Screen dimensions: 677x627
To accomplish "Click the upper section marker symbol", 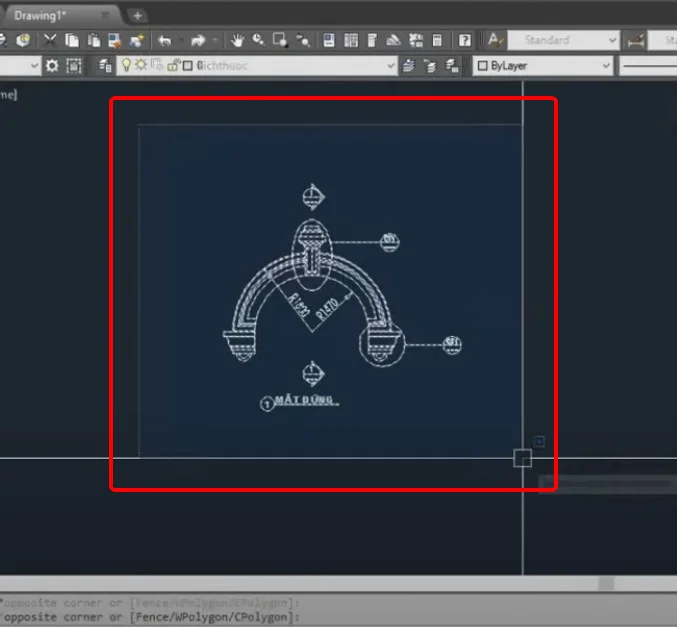I will pyautogui.click(x=313, y=197).
